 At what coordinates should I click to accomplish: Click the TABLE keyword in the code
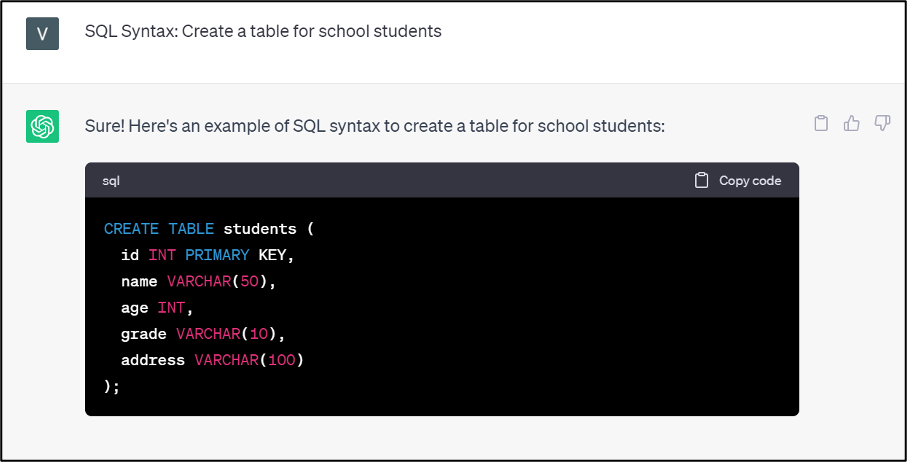pyautogui.click(x=190, y=229)
